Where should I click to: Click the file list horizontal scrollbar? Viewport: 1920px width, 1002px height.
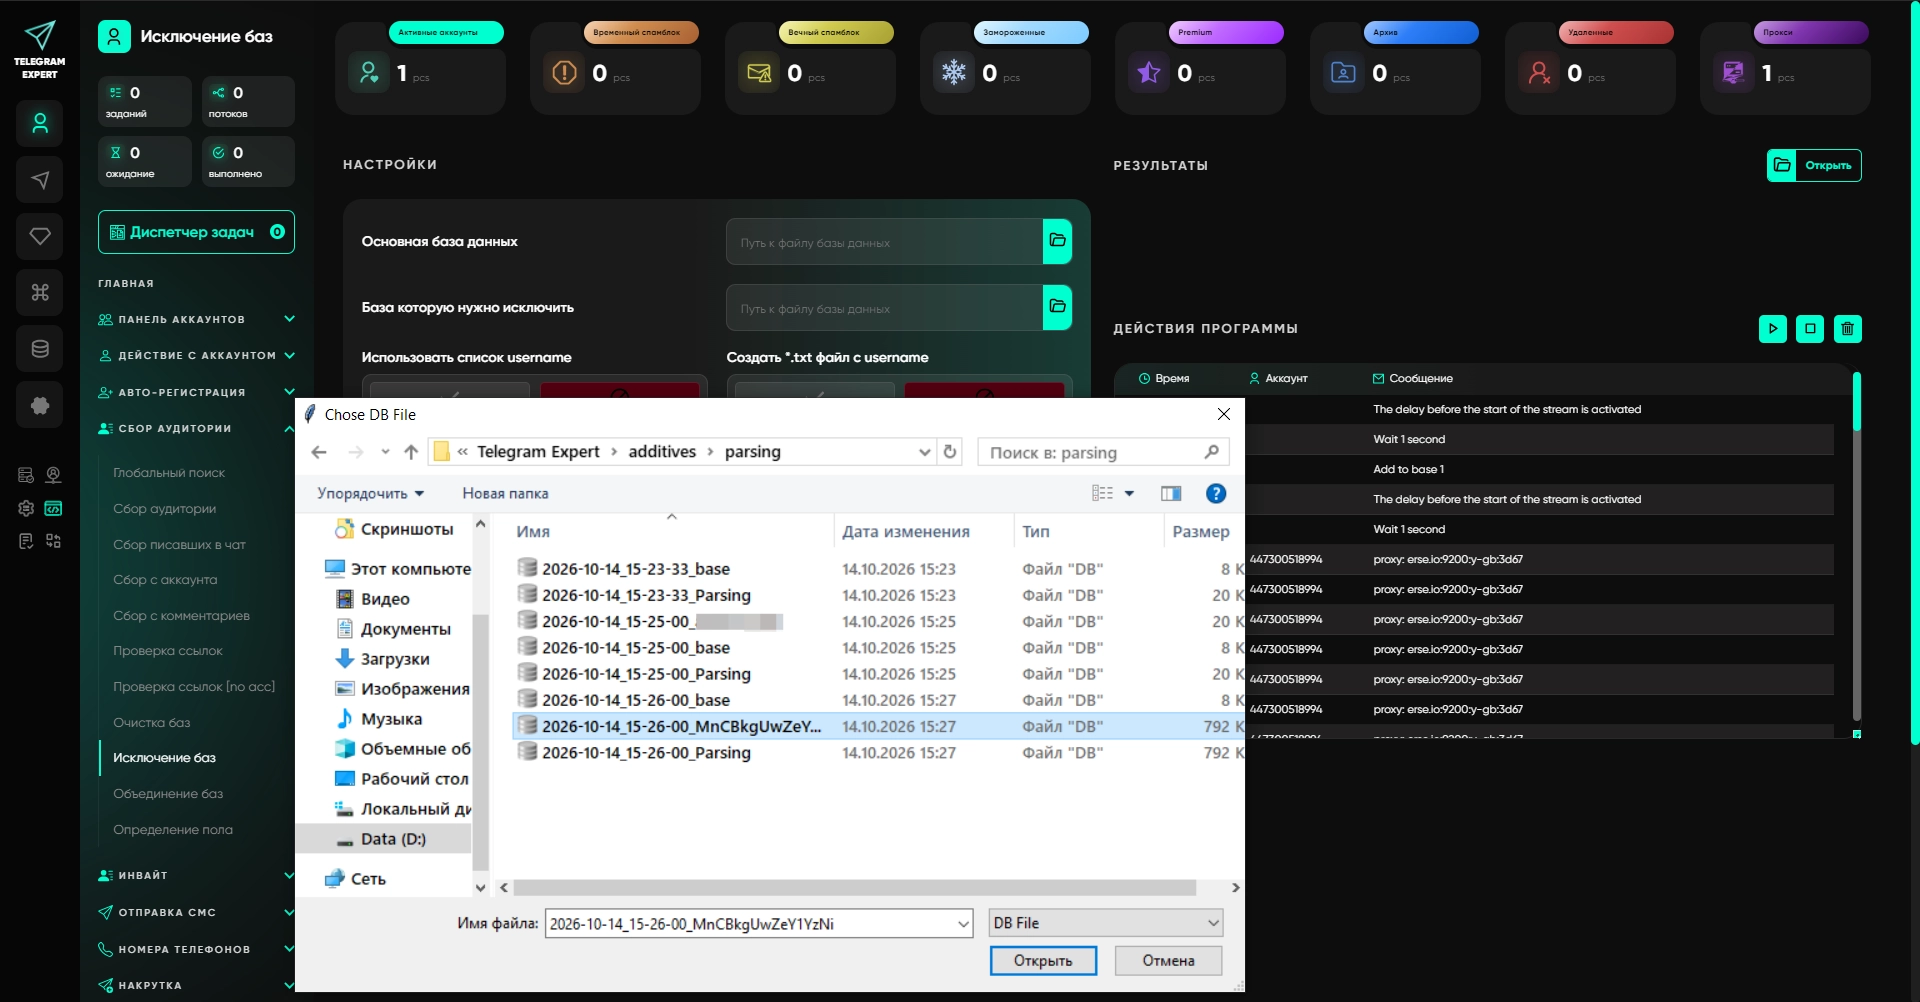pos(855,887)
